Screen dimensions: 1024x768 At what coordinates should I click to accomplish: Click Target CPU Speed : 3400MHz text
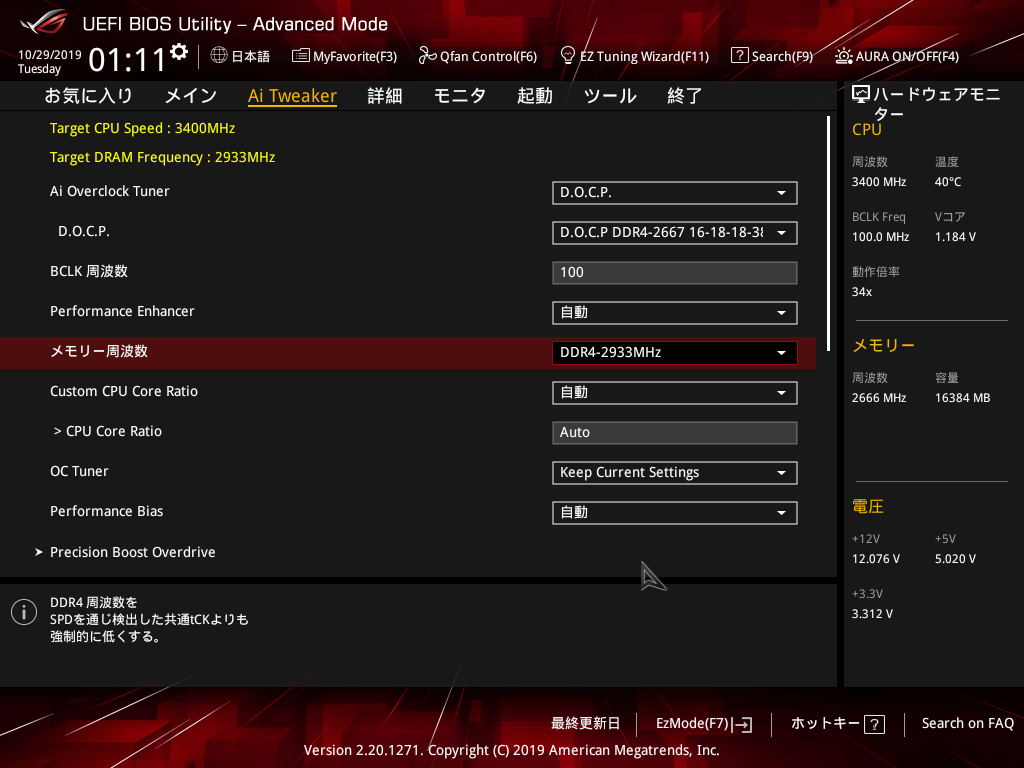click(142, 128)
